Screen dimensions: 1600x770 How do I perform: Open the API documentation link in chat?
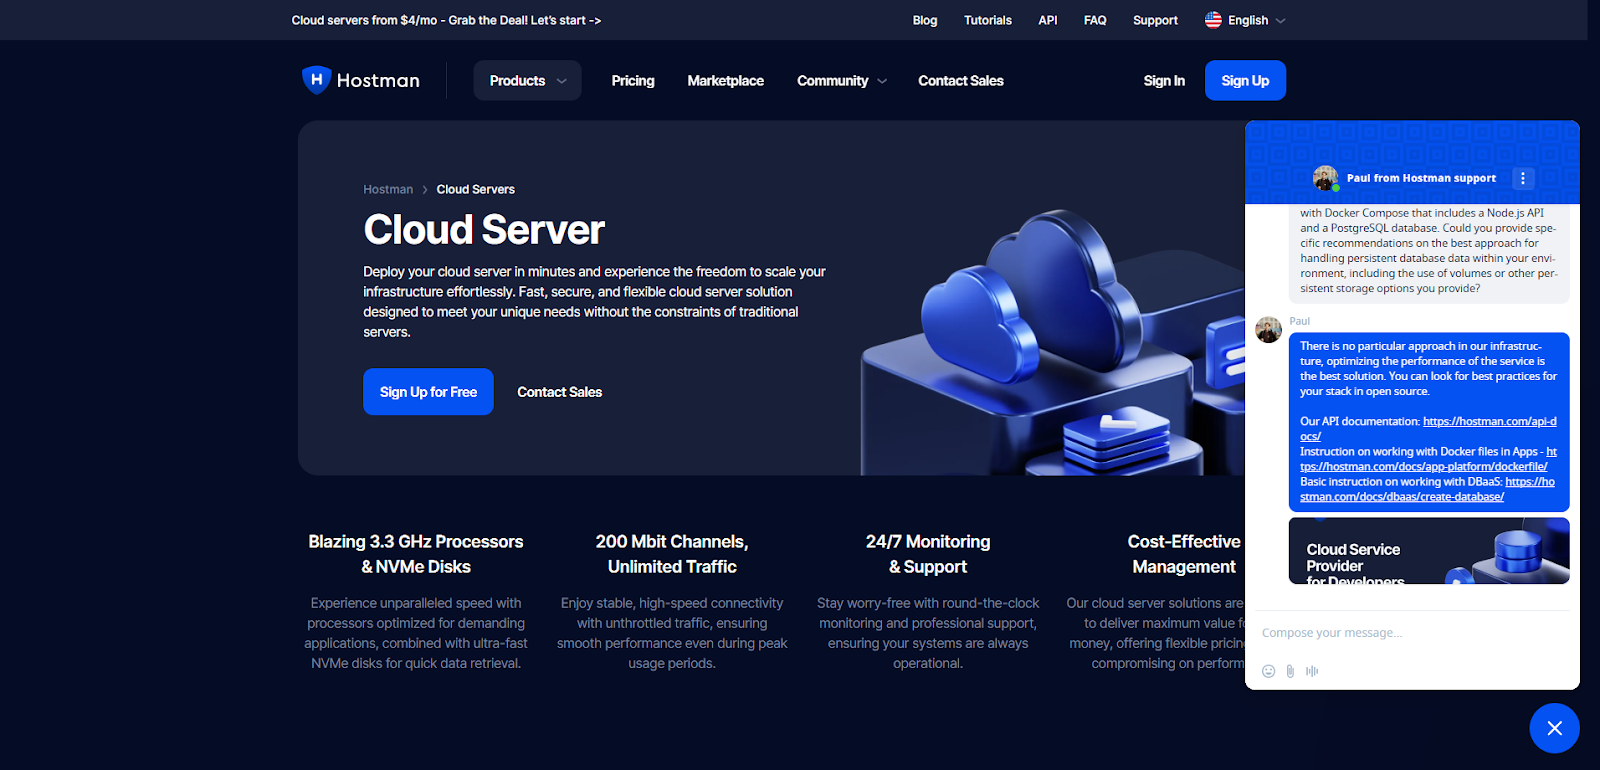coord(1489,422)
